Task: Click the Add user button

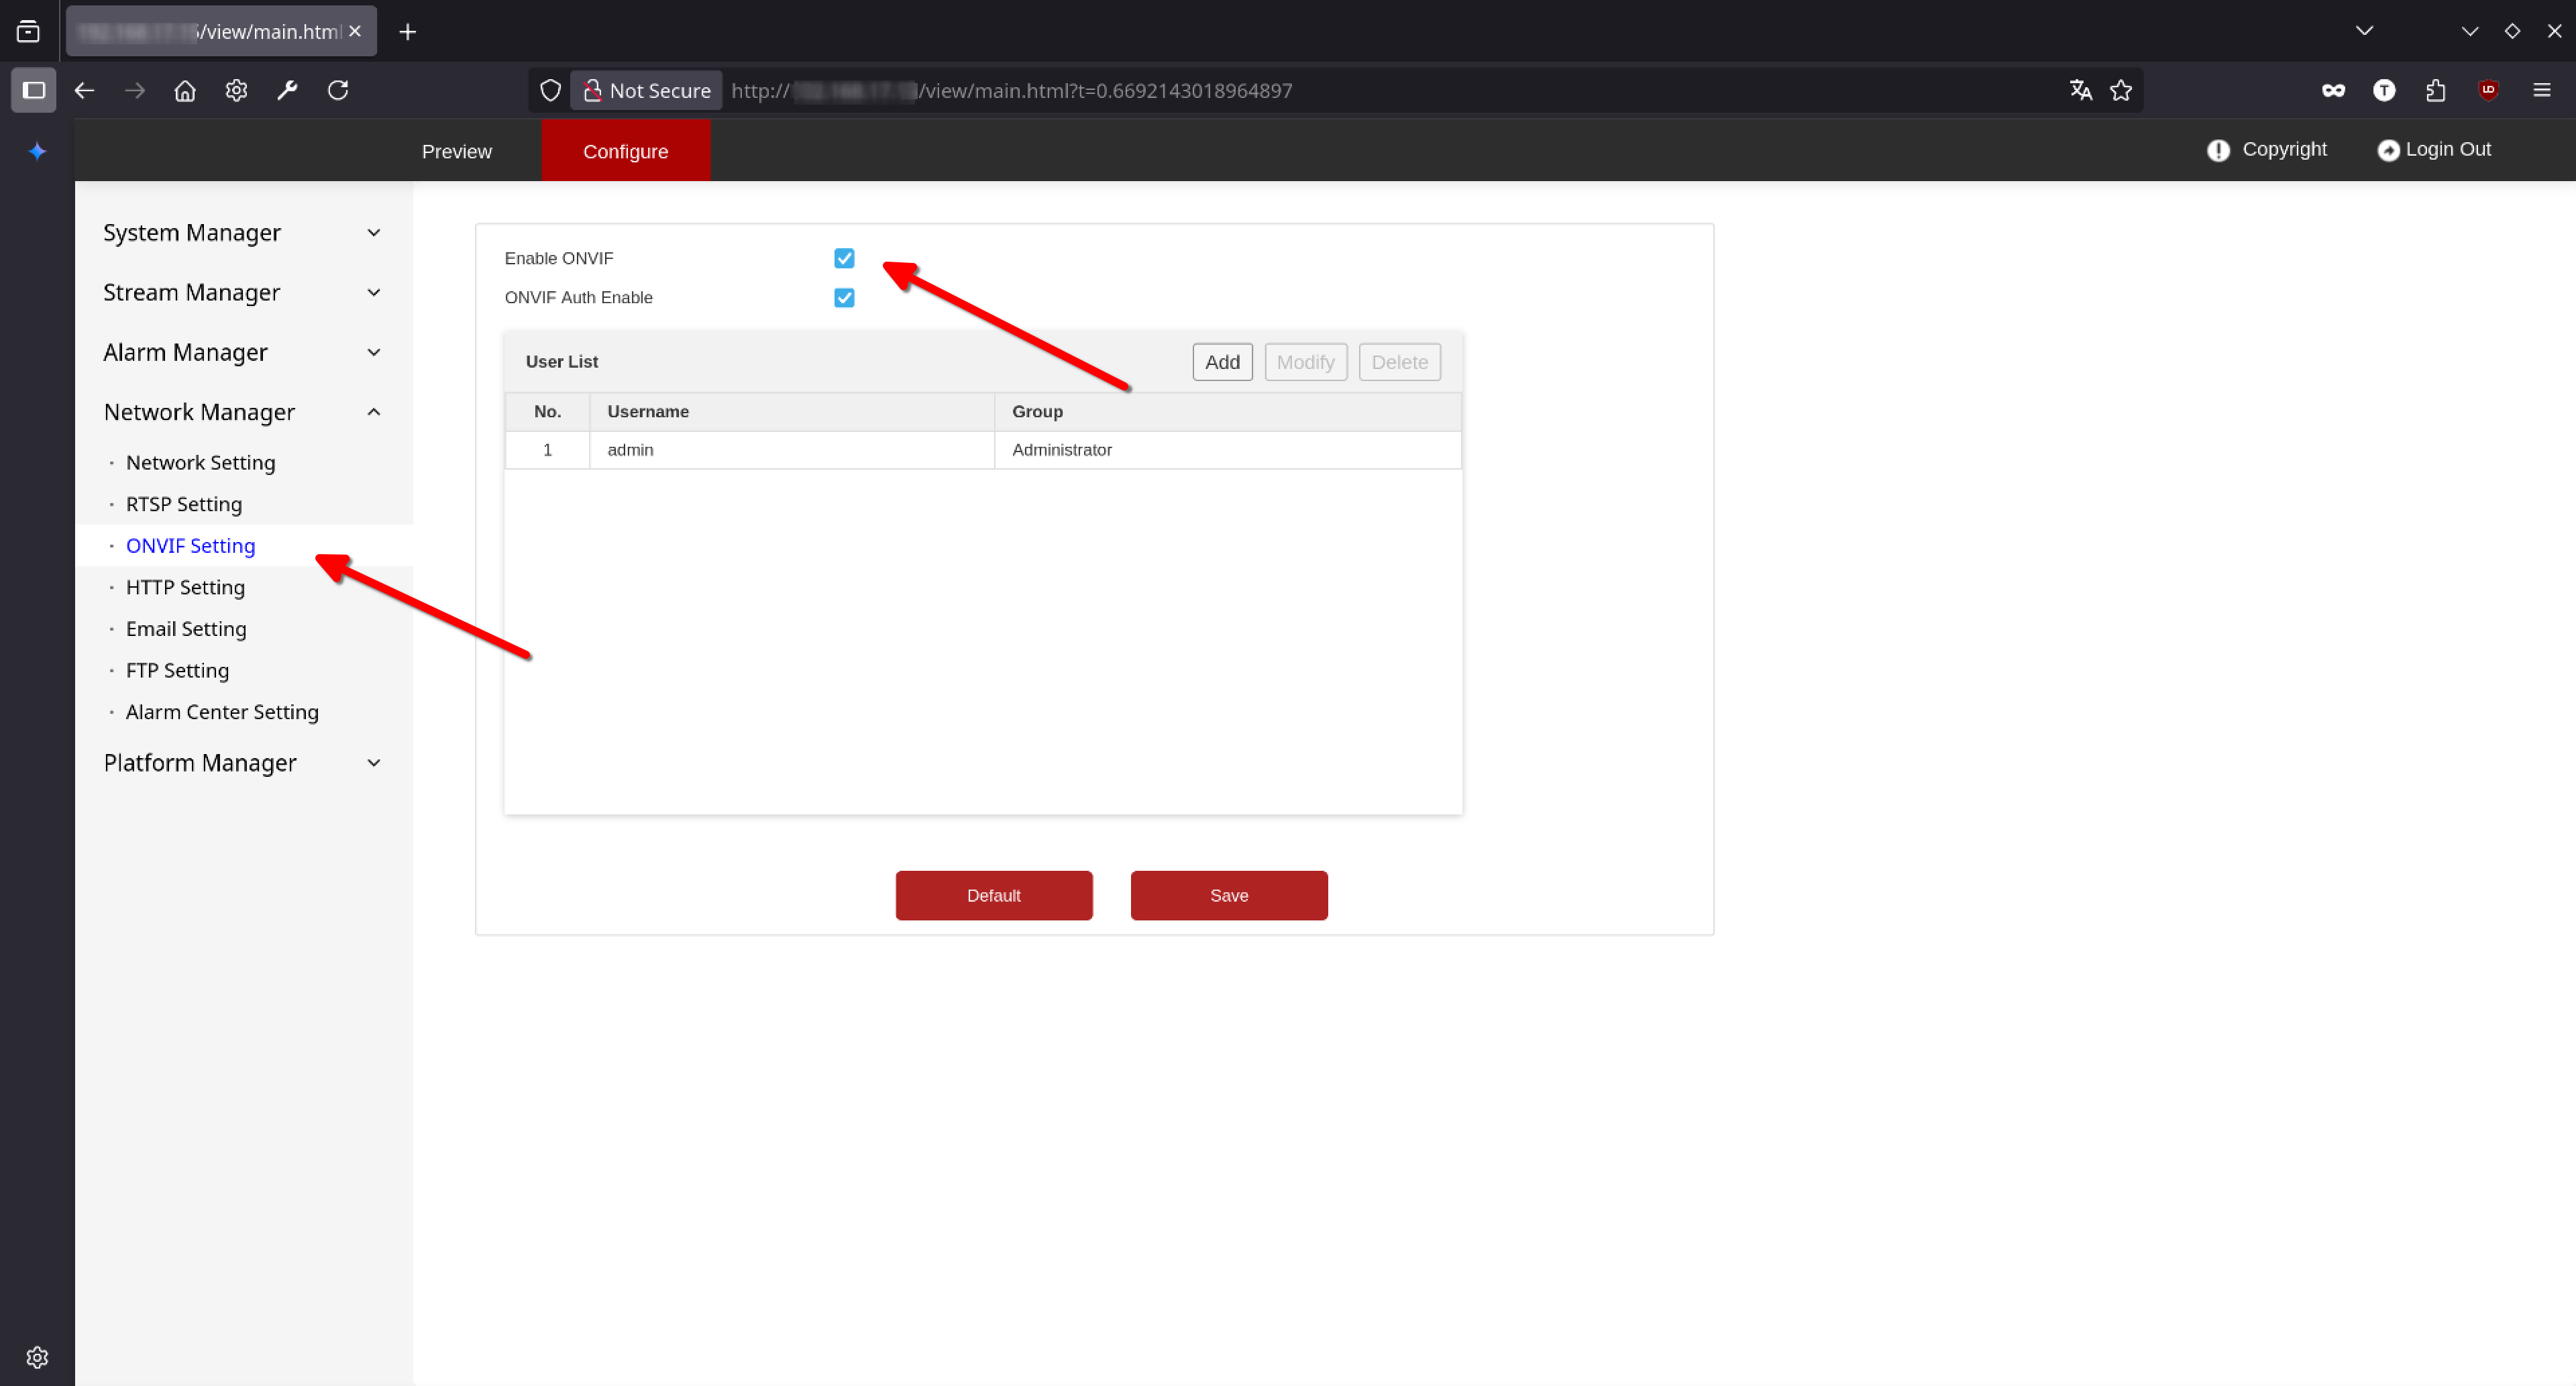Action: [1222, 362]
